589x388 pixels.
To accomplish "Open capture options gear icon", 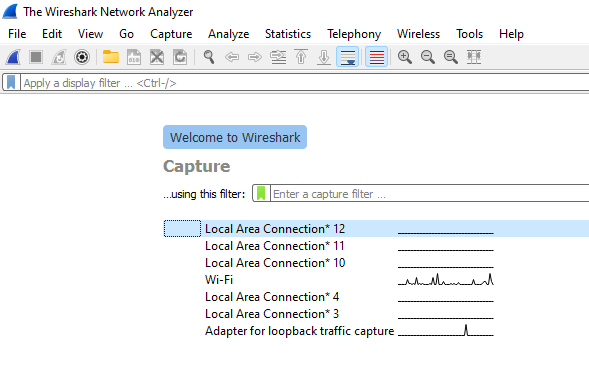I will point(82,57).
